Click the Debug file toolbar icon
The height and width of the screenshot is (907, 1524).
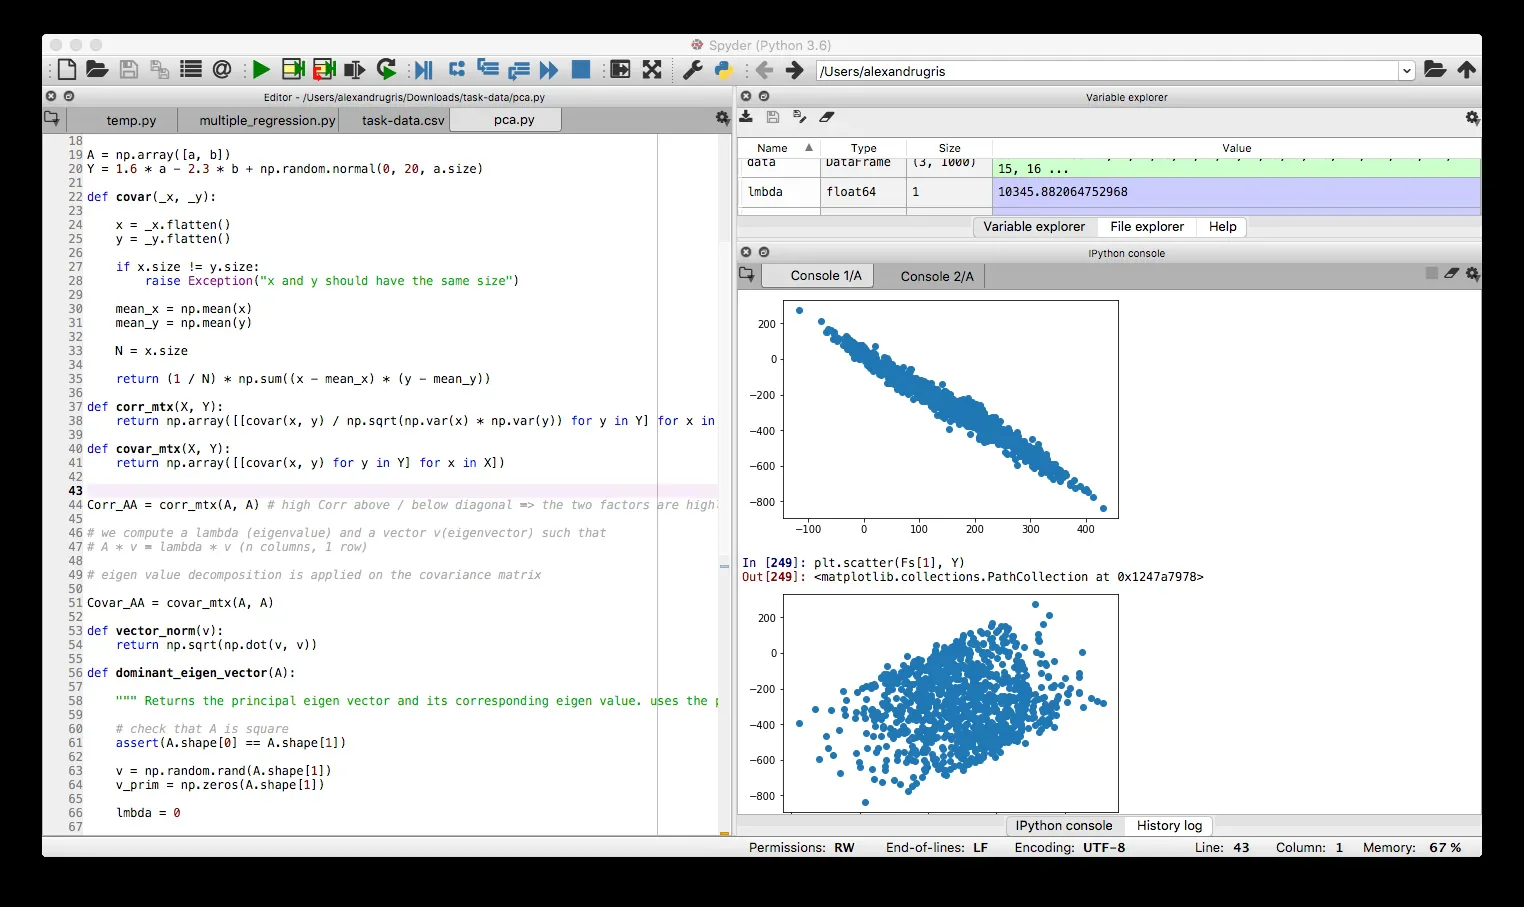pos(423,69)
